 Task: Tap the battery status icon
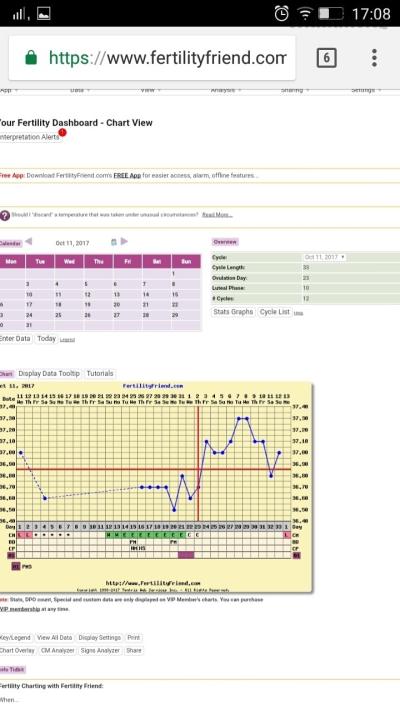point(330,14)
